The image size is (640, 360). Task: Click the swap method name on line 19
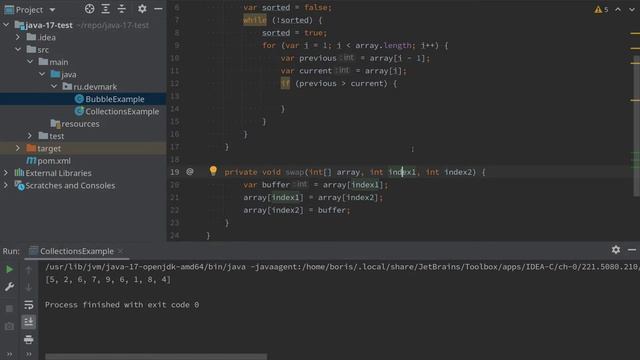coord(294,172)
